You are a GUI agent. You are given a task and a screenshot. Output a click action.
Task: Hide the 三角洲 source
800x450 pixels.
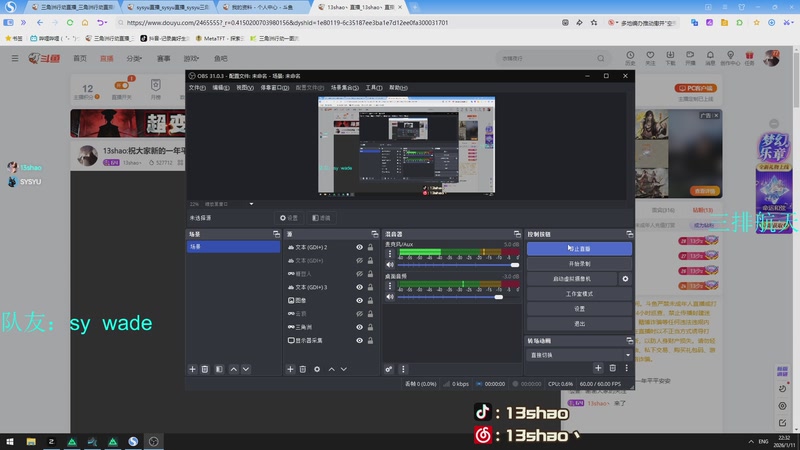[360, 327]
